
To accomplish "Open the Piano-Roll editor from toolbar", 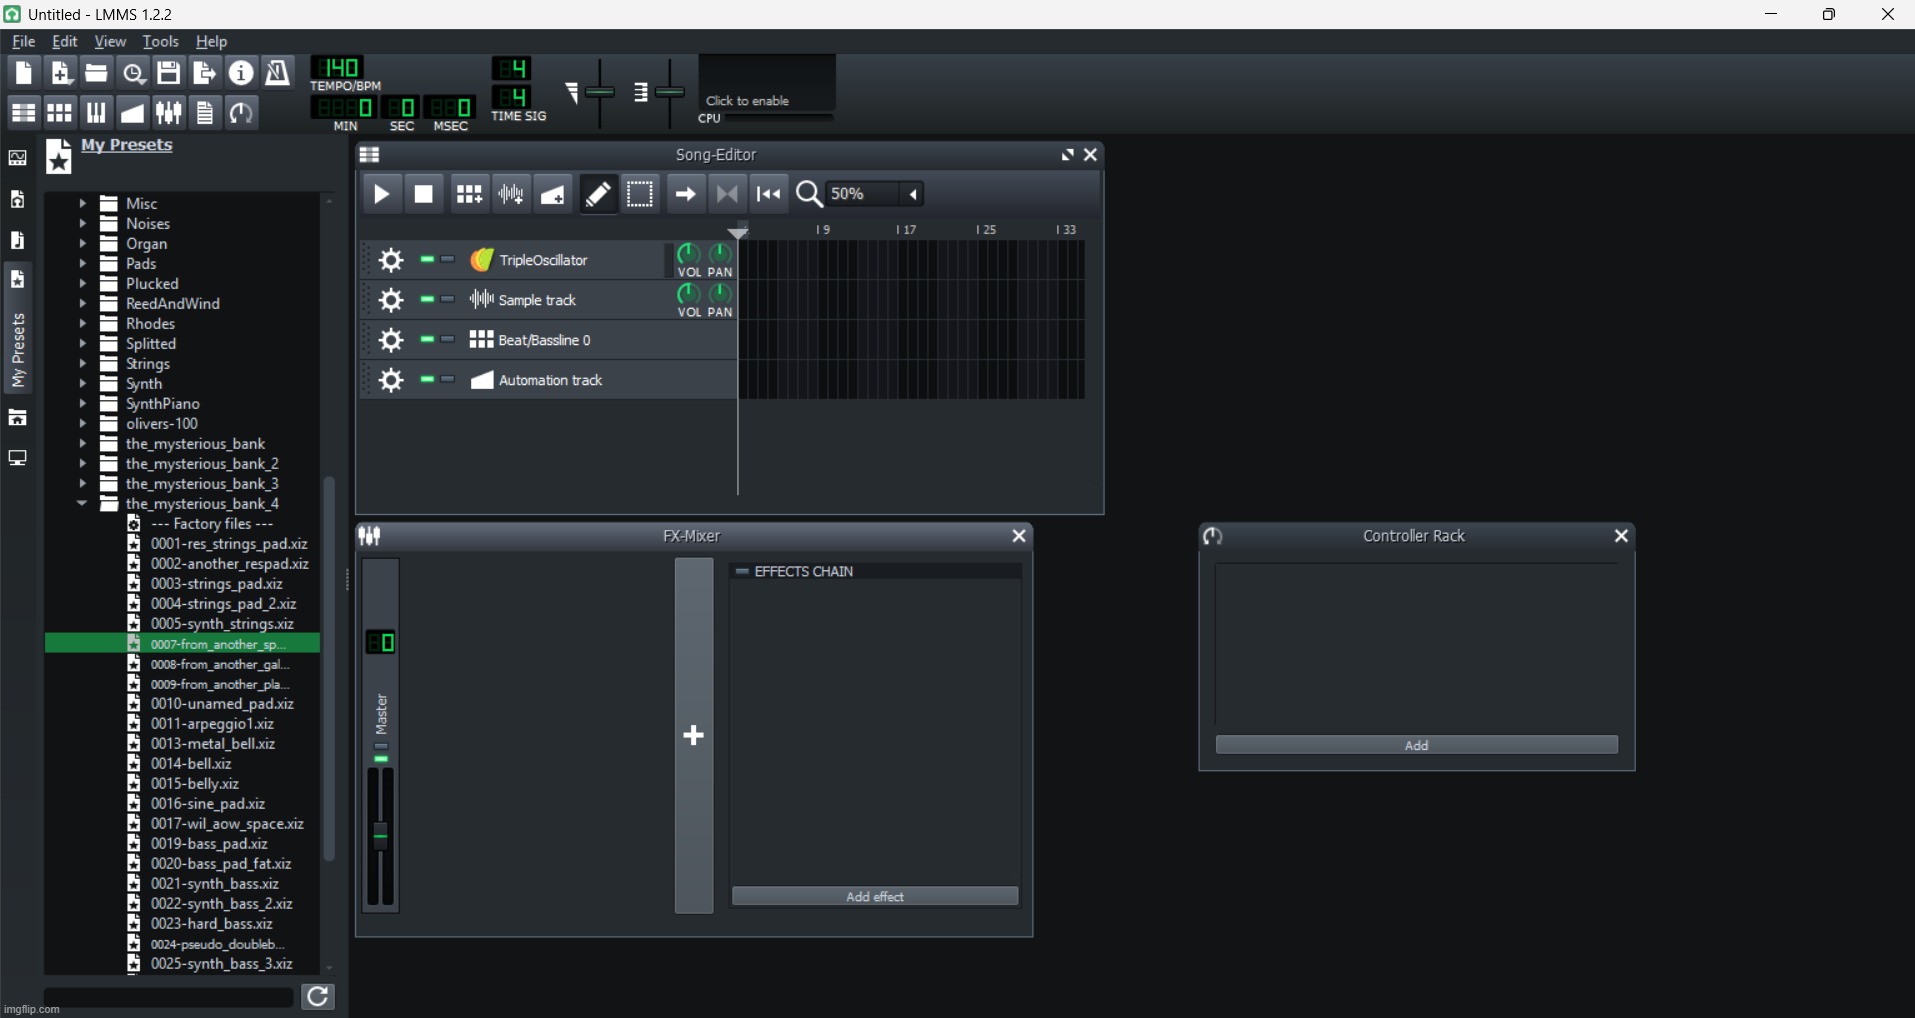I will (x=96, y=113).
